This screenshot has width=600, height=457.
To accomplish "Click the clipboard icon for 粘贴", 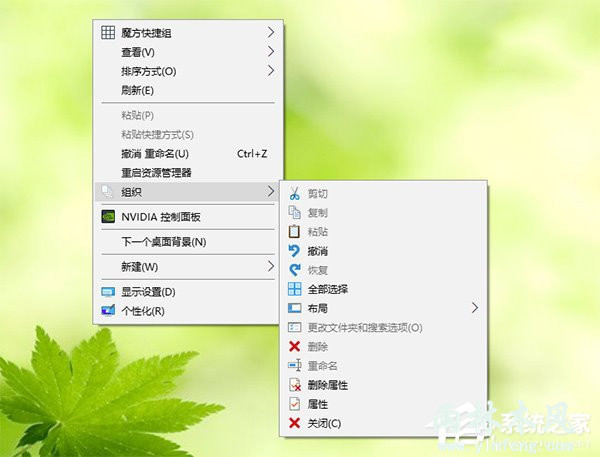I will [x=294, y=231].
